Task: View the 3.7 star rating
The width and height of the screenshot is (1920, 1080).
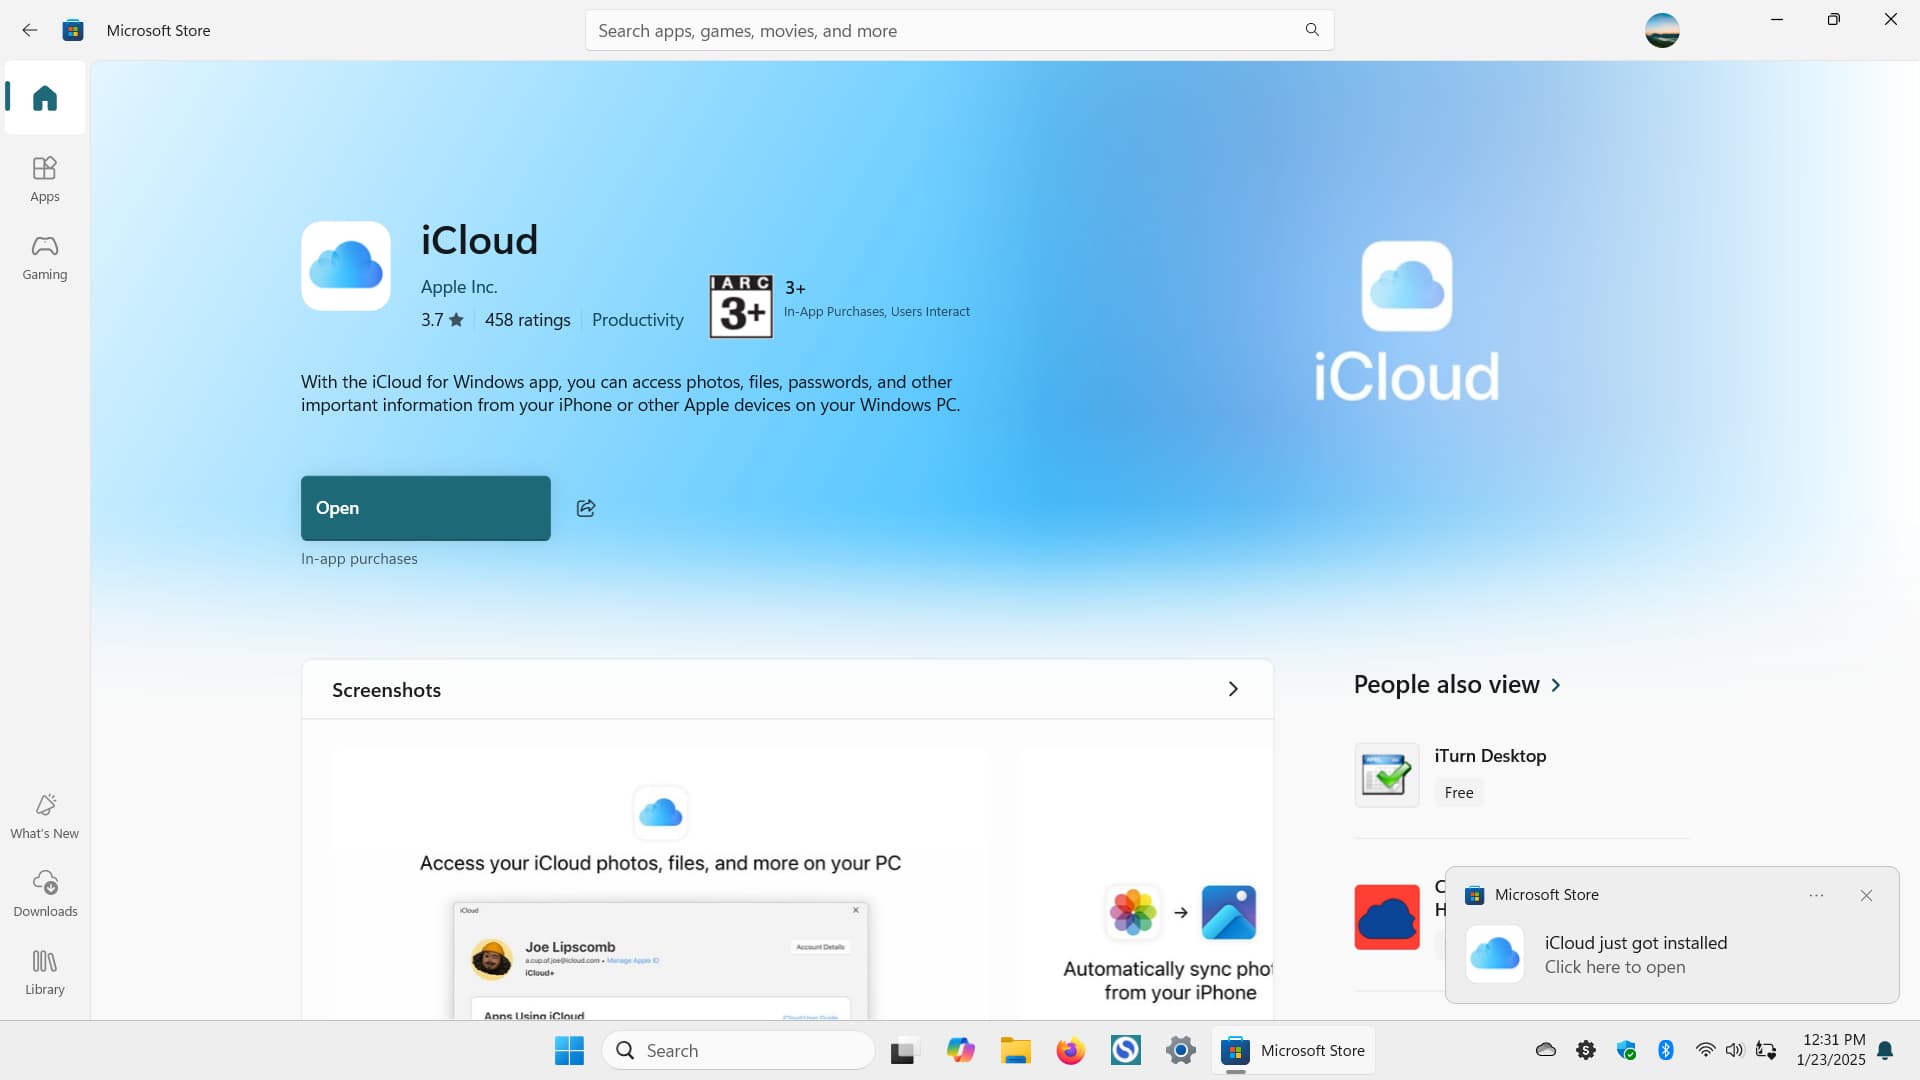Action: 442,320
